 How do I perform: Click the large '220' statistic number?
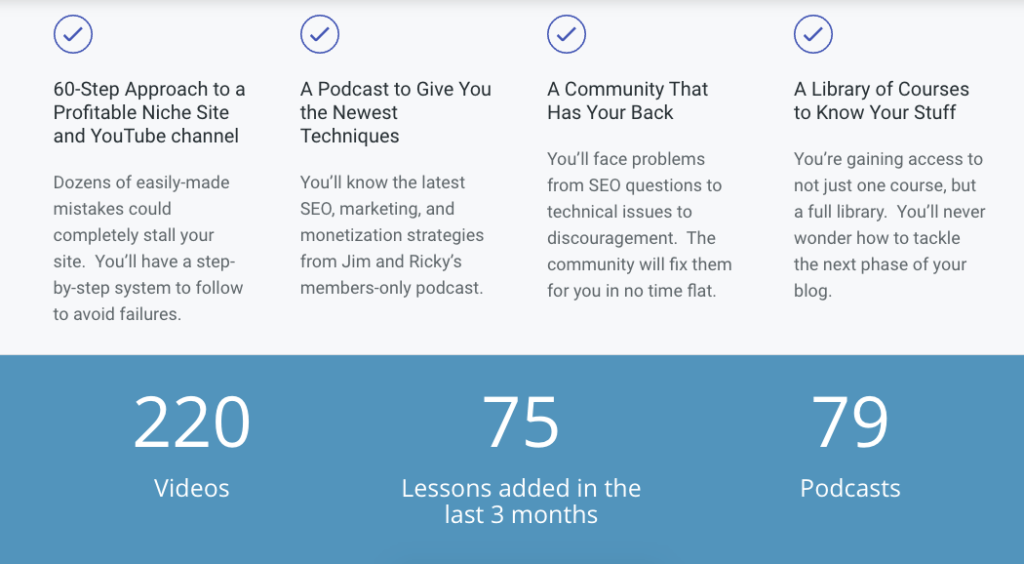[x=191, y=423]
